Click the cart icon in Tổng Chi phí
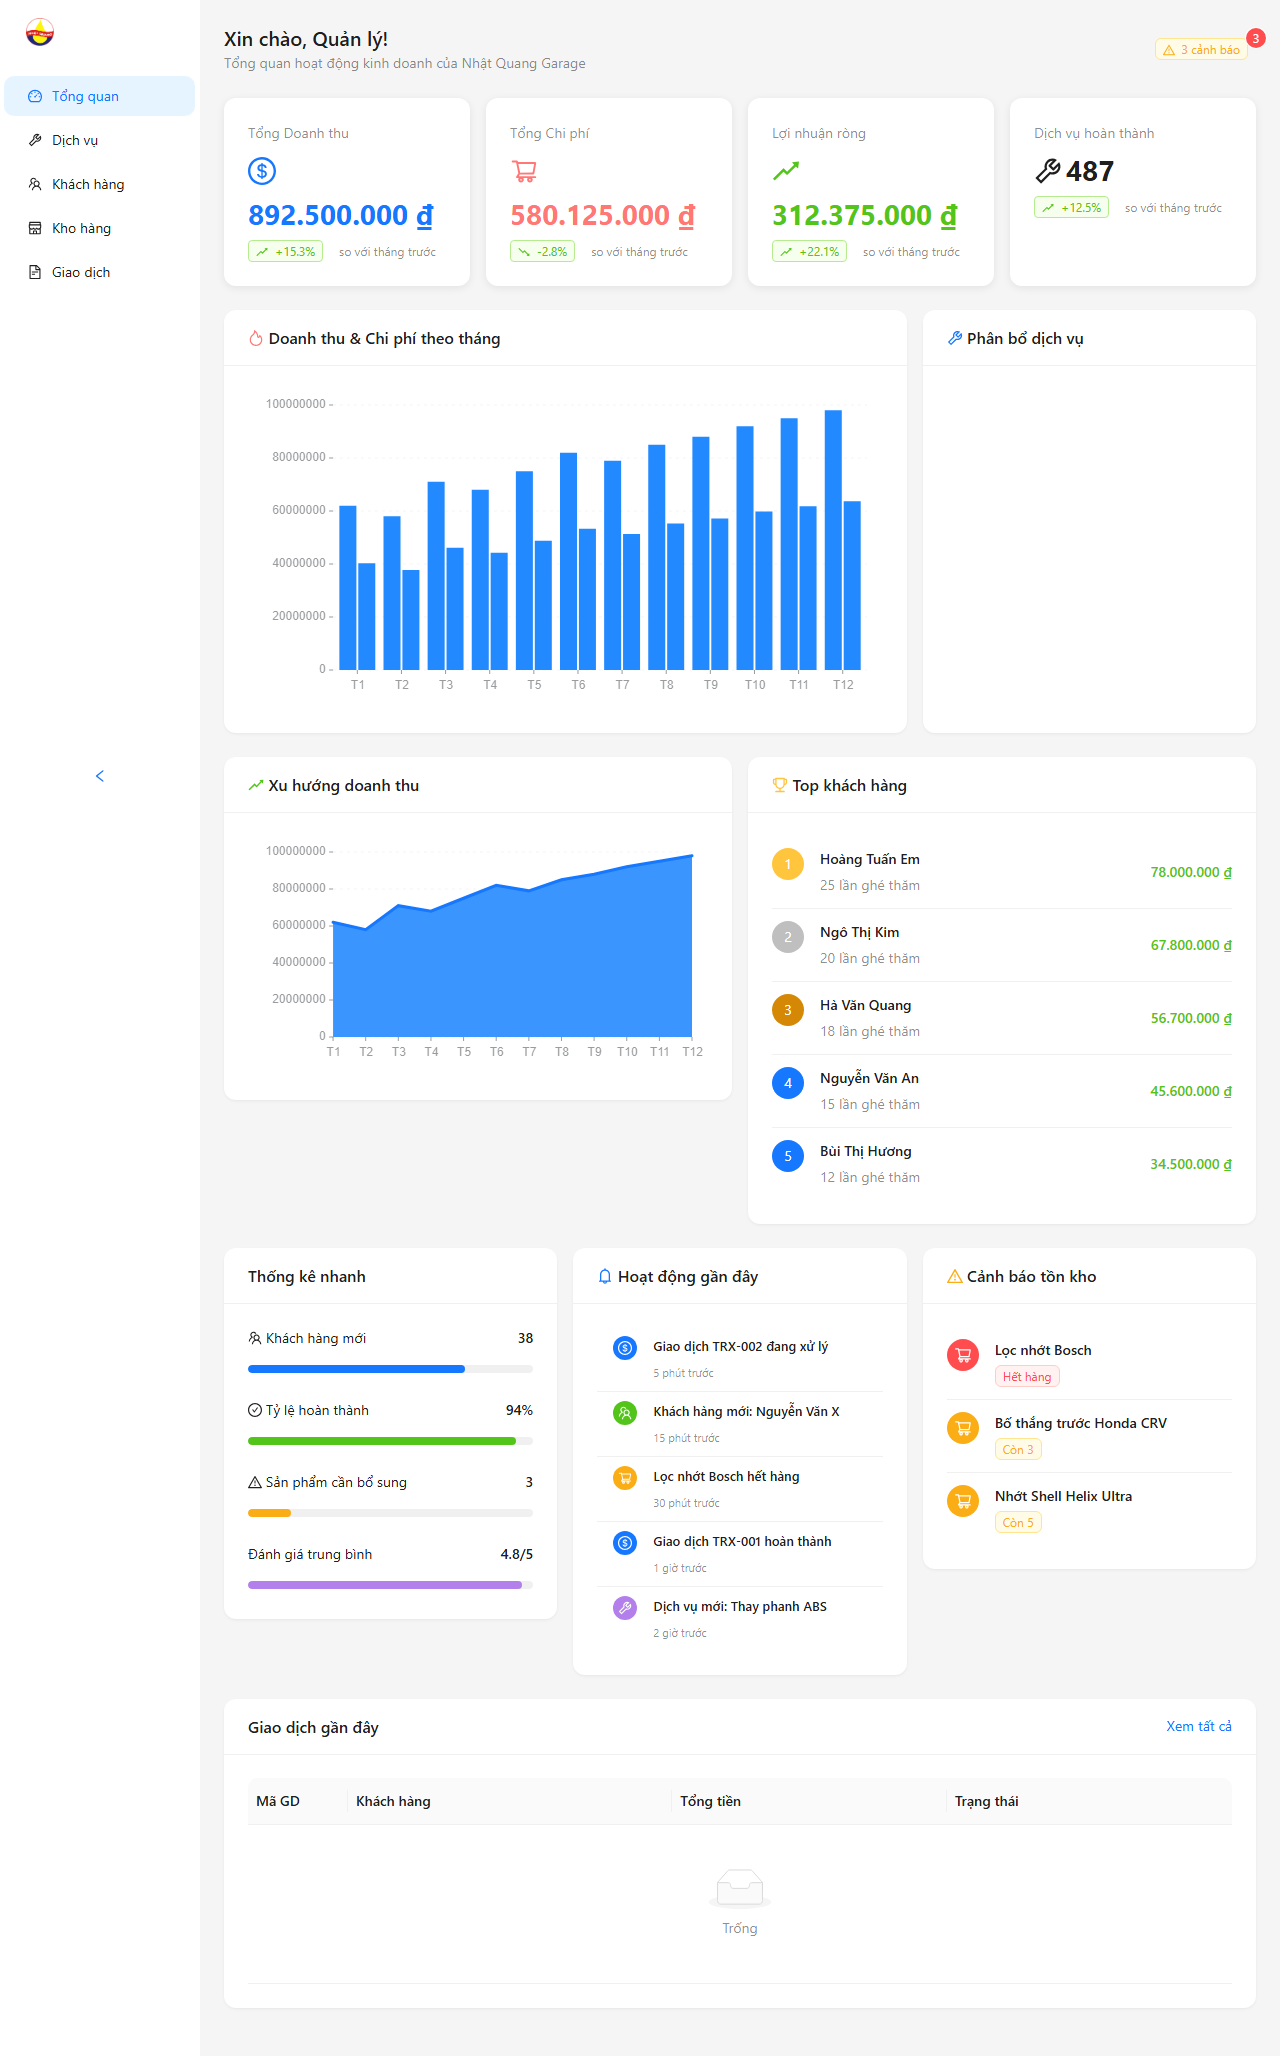Viewport: 1280px width, 2056px height. point(524,171)
